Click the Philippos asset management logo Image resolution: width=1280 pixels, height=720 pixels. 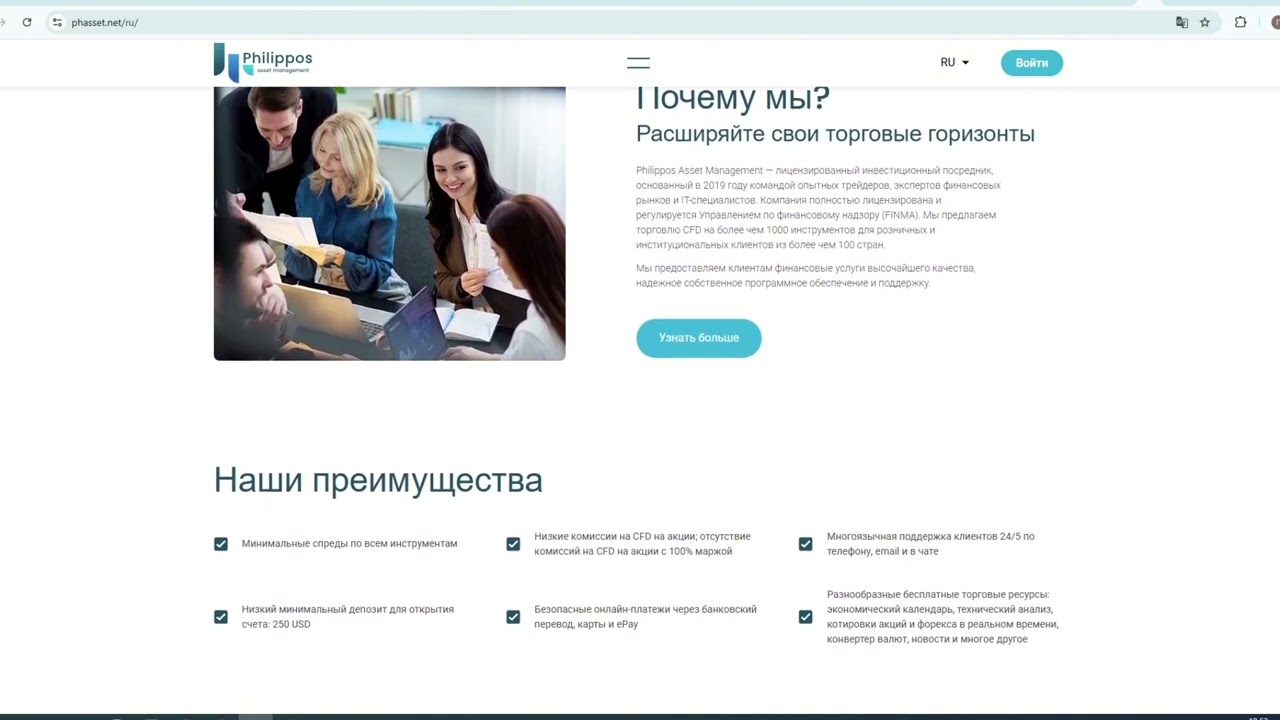click(263, 62)
